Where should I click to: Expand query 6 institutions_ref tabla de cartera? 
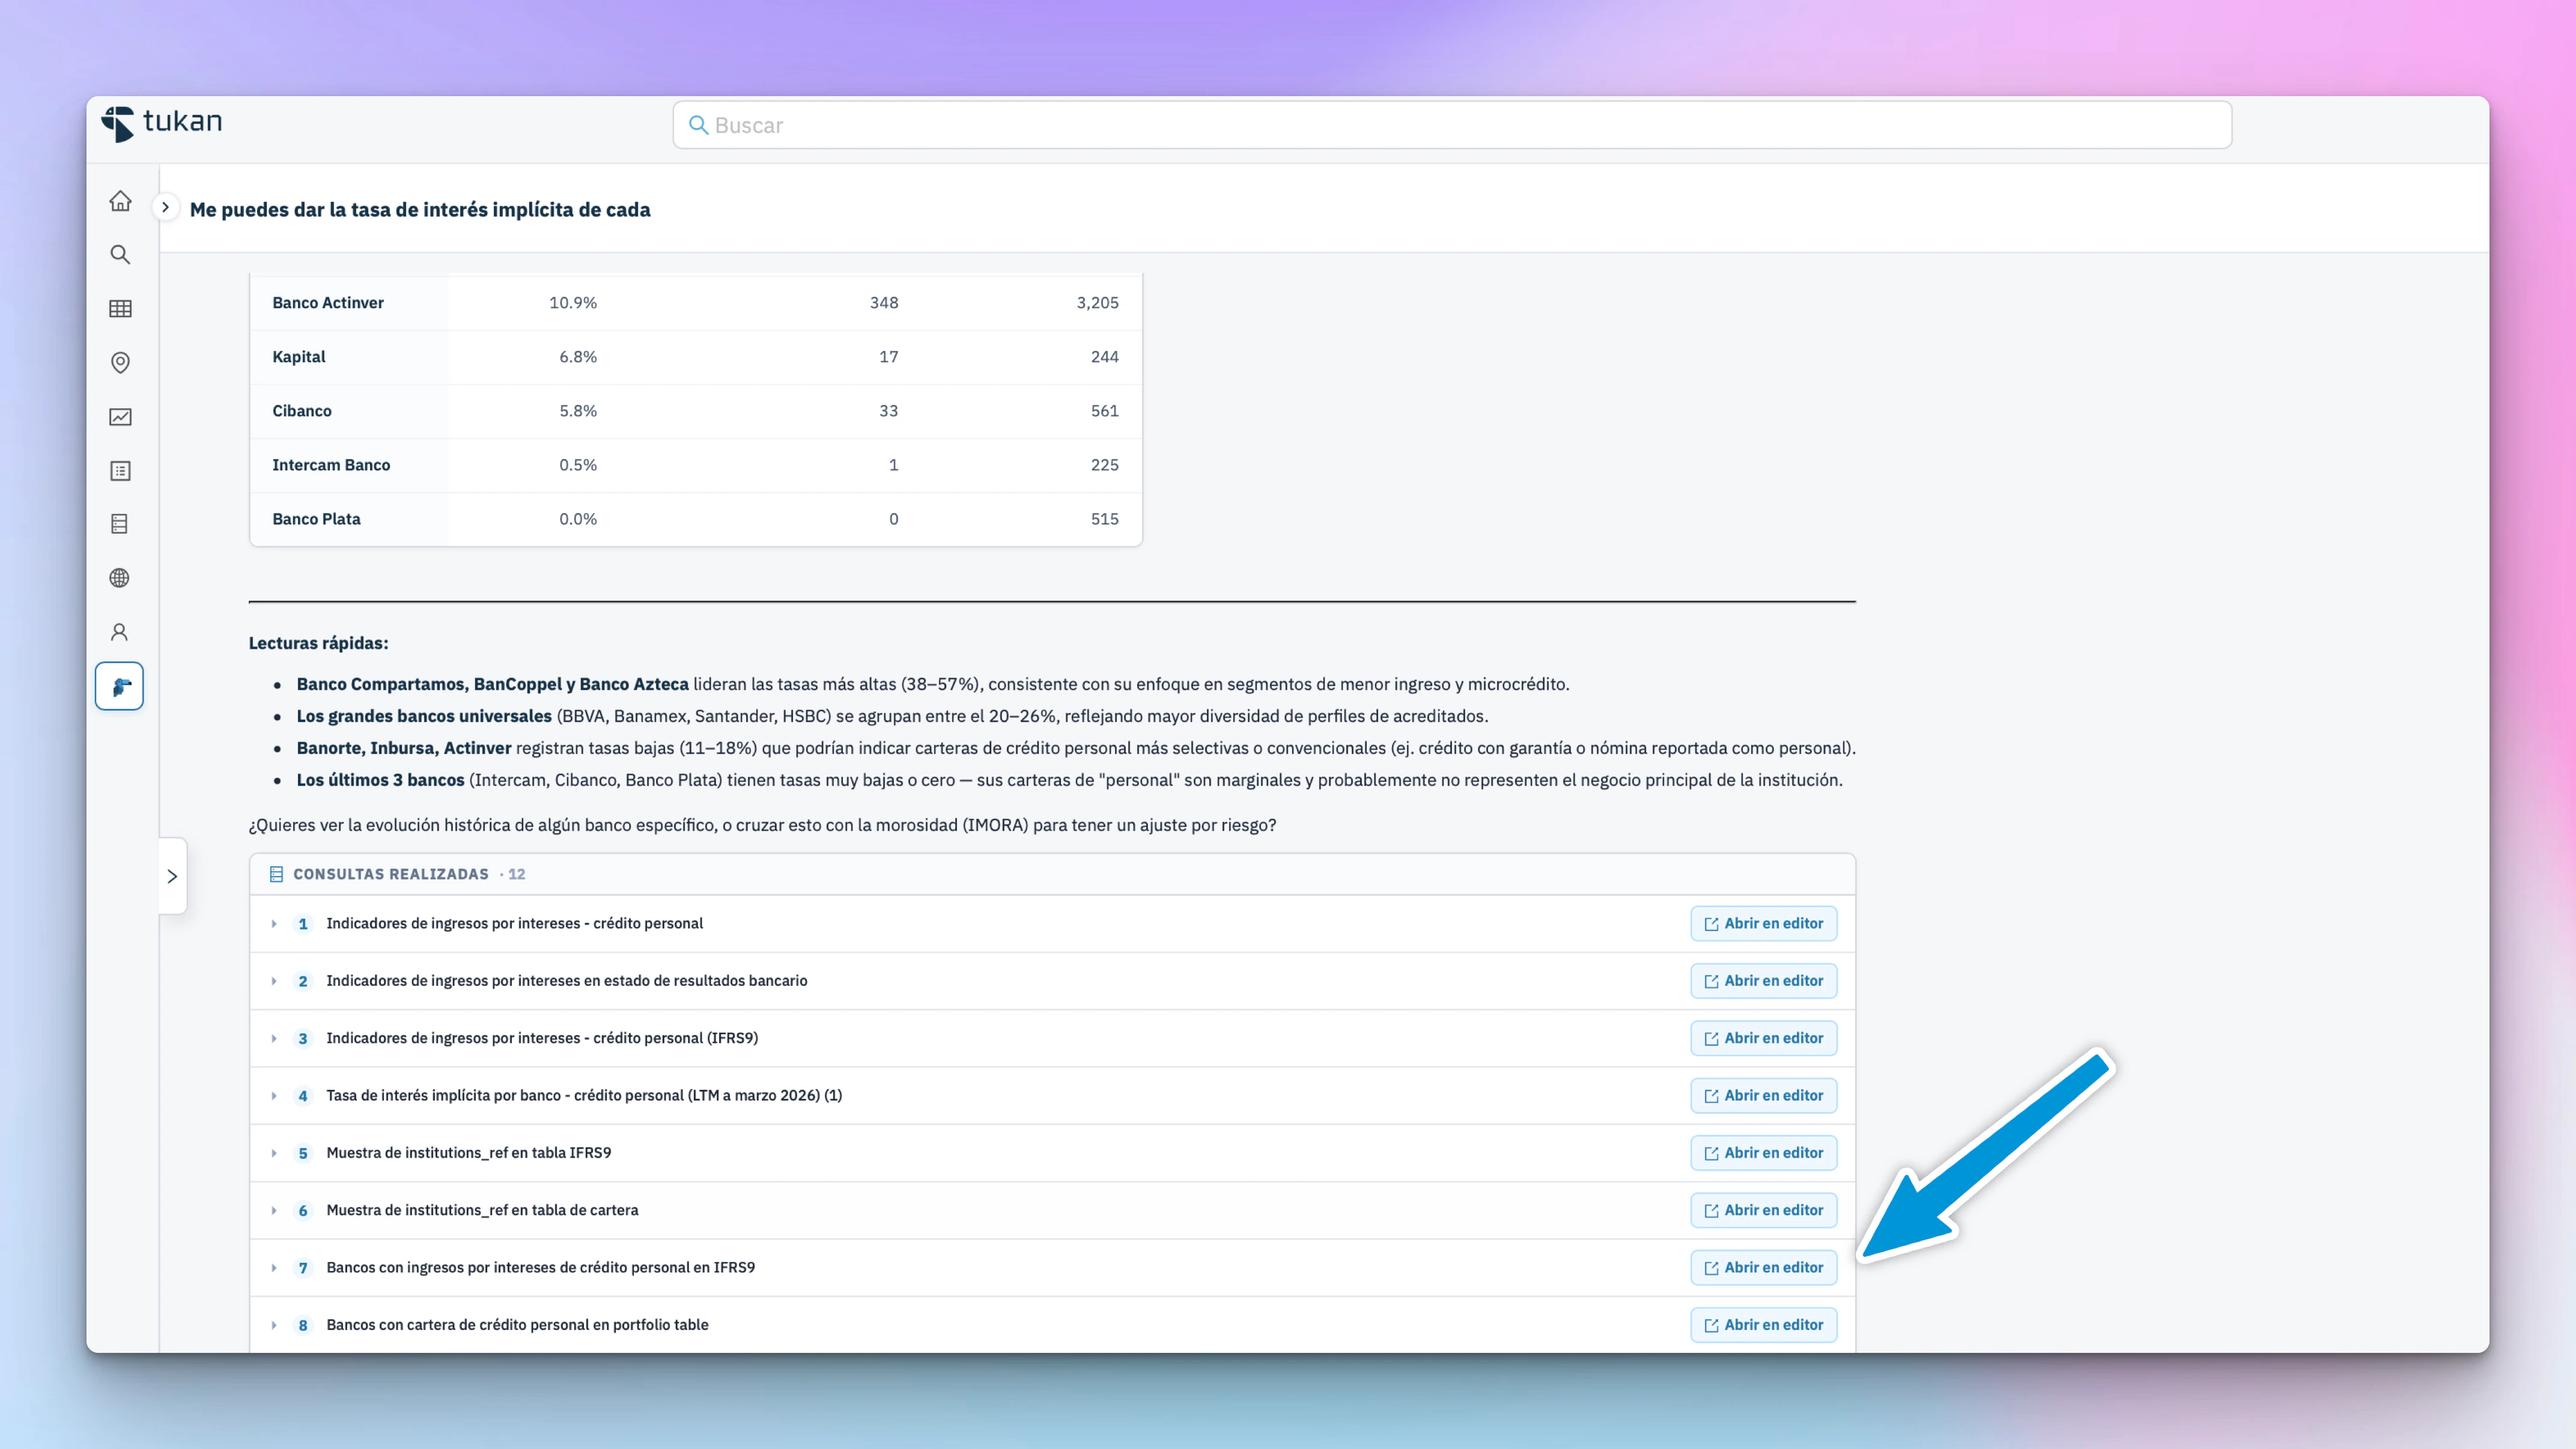pos(274,1210)
